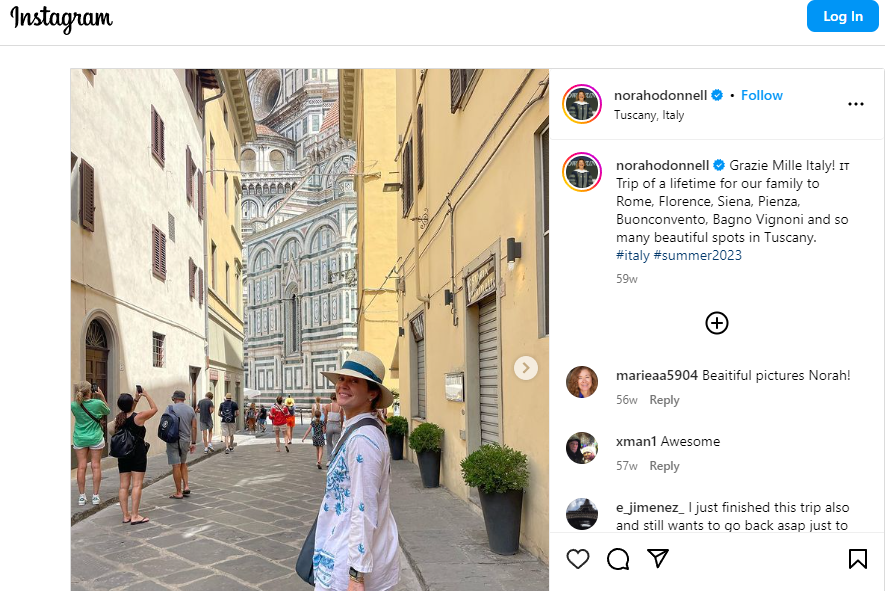Click norahodonnell username in the caption
885x591 pixels.
[x=662, y=165]
